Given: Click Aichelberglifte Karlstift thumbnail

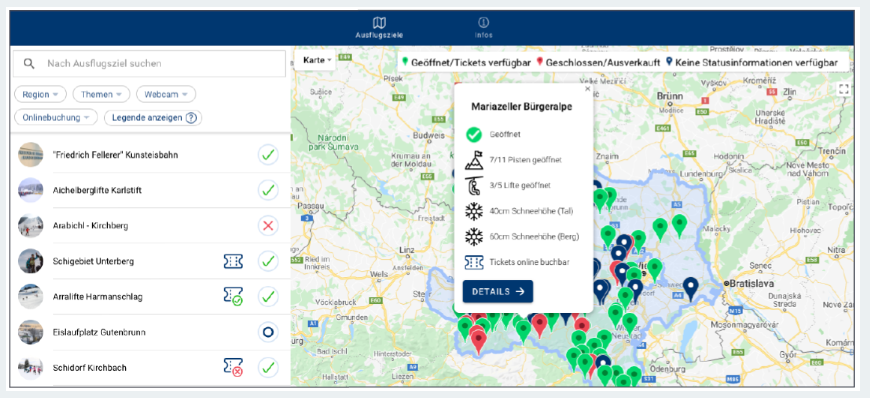Looking at the screenshot, I should pos(31,190).
